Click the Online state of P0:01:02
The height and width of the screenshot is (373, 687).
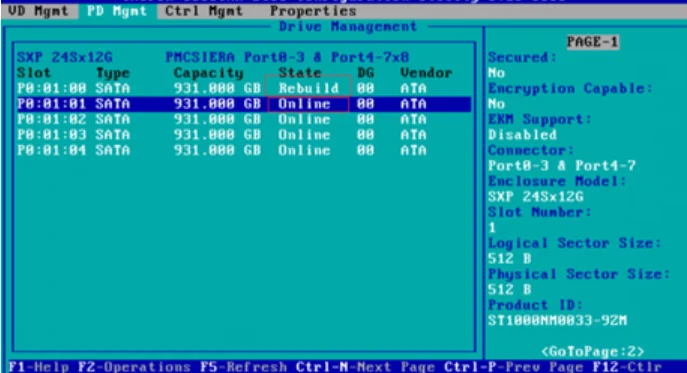[304, 119]
